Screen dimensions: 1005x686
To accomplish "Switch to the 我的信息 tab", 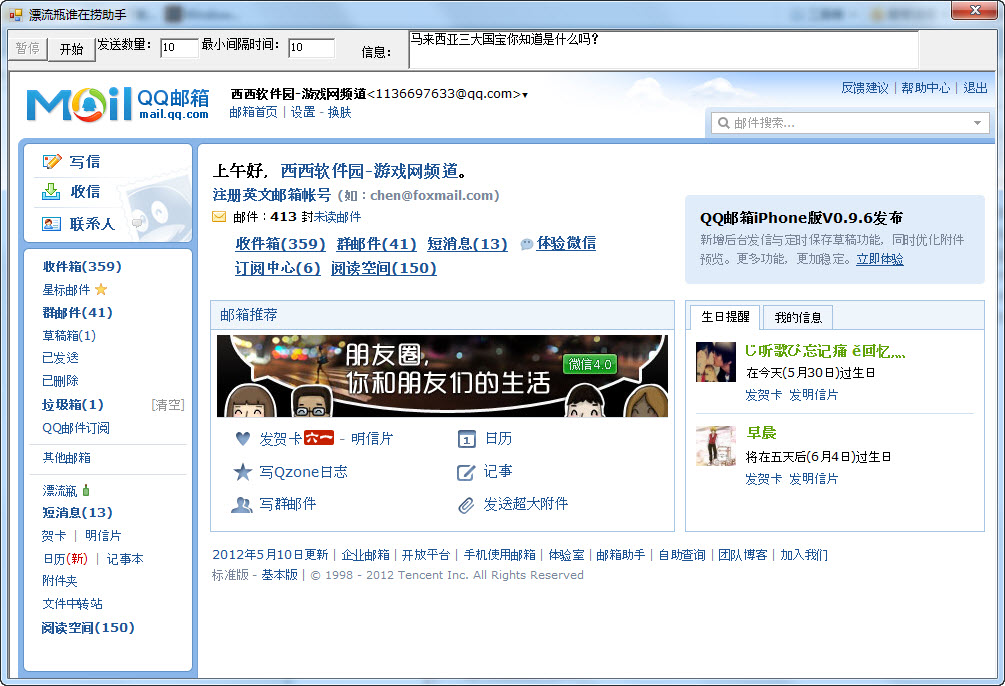I will (798, 317).
